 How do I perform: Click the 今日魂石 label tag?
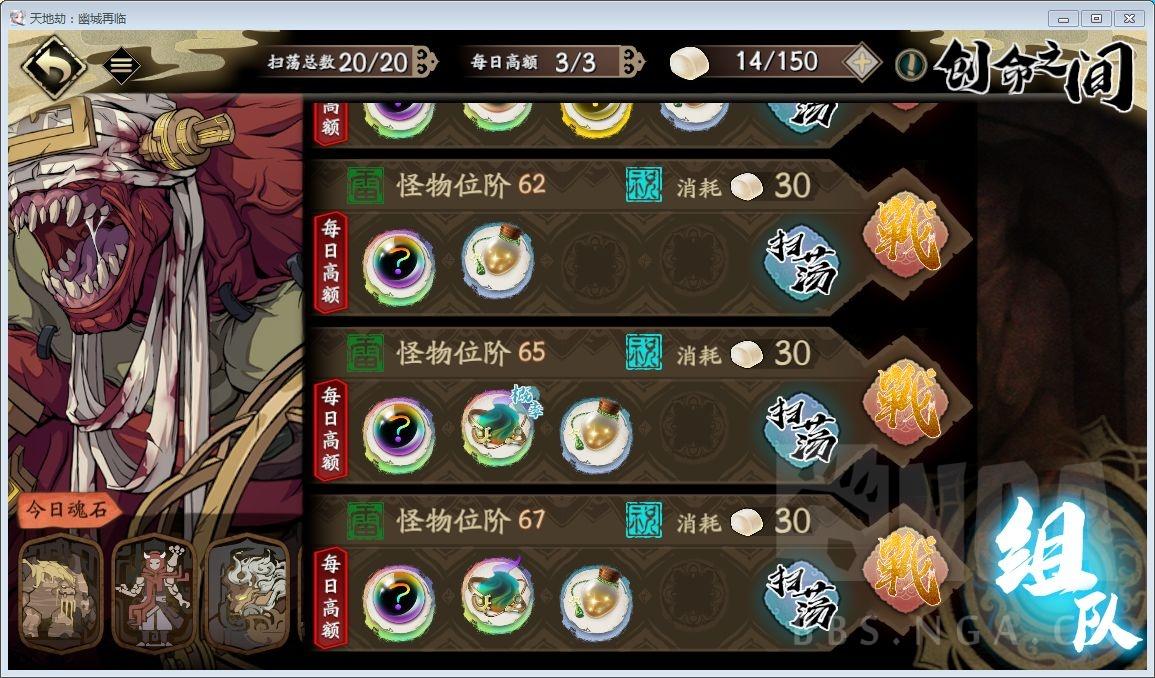click(66, 509)
